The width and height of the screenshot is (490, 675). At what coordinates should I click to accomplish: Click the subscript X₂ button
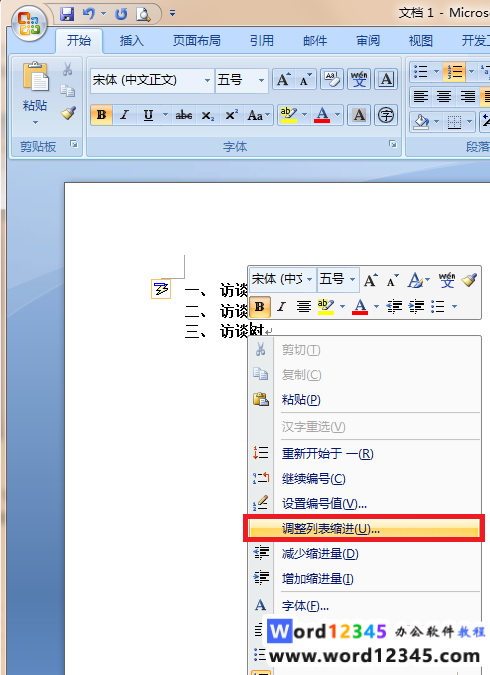[x=207, y=115]
